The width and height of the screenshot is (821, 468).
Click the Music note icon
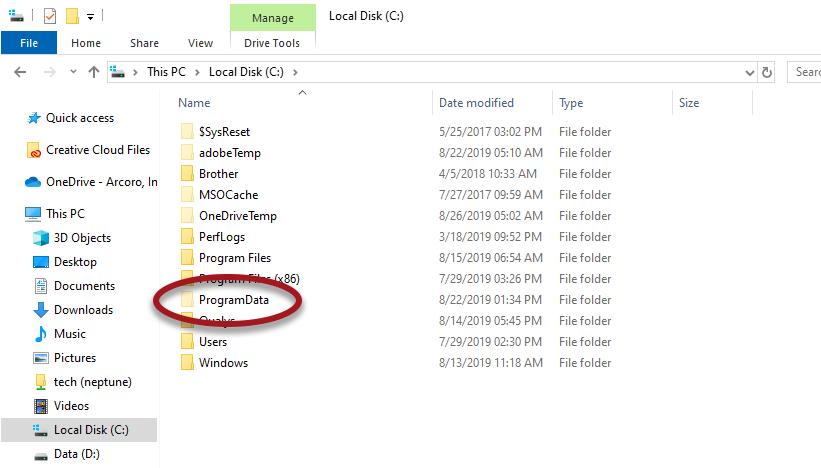pyautogui.click(x=41, y=334)
